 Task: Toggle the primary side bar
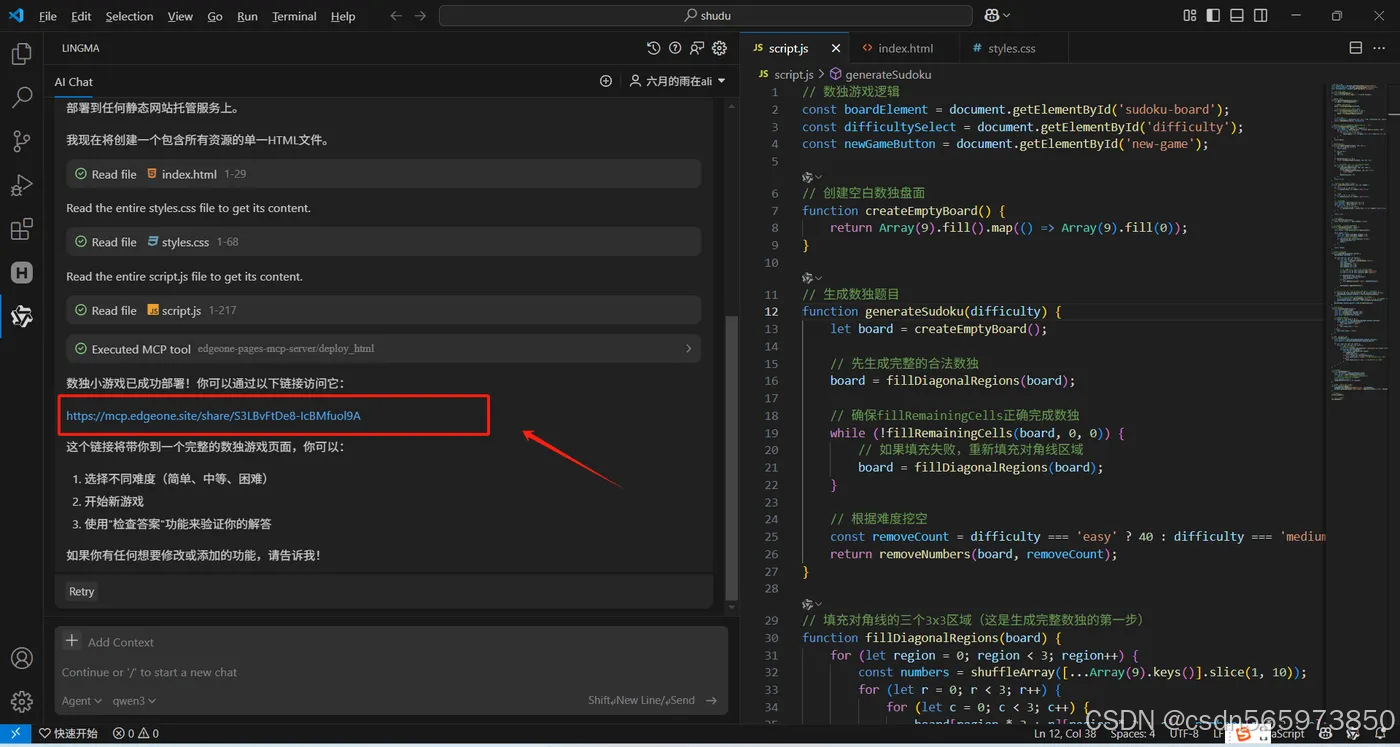(1213, 16)
